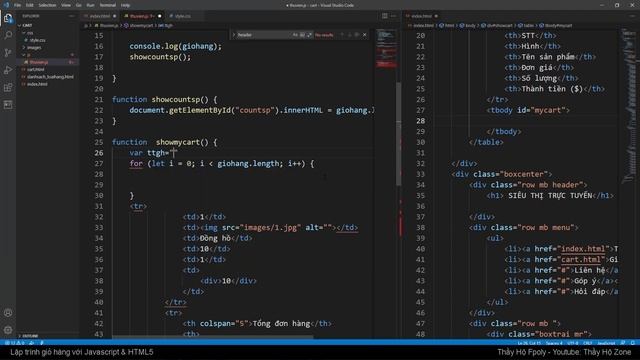
Task: Switch to index.html tab in left group
Action: click(100, 16)
